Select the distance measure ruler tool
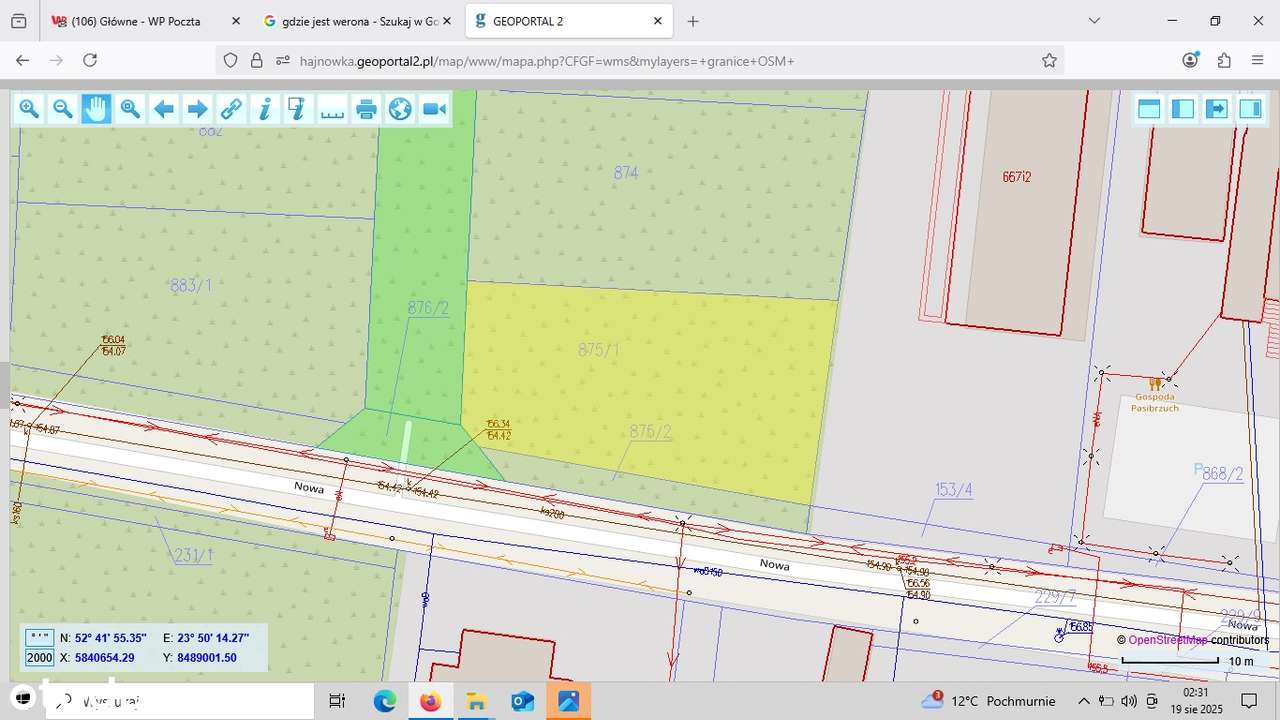1280x720 pixels. point(332,109)
